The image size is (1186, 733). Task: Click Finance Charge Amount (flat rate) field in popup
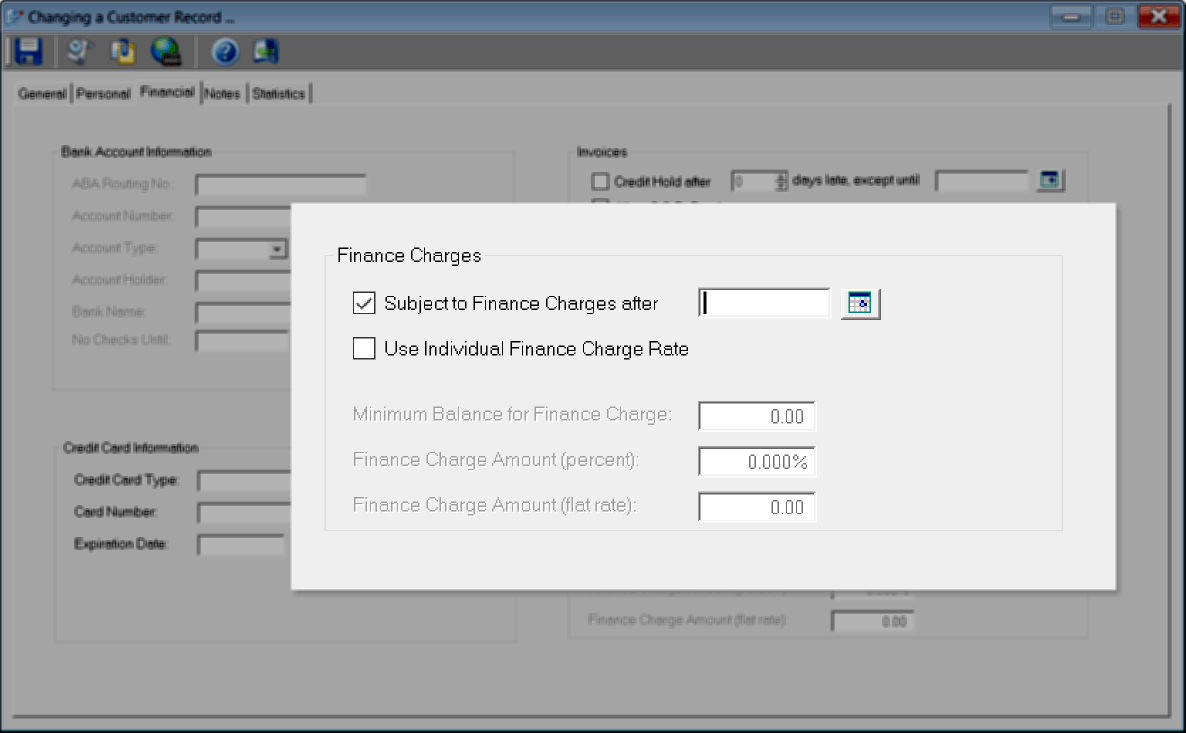(x=756, y=507)
